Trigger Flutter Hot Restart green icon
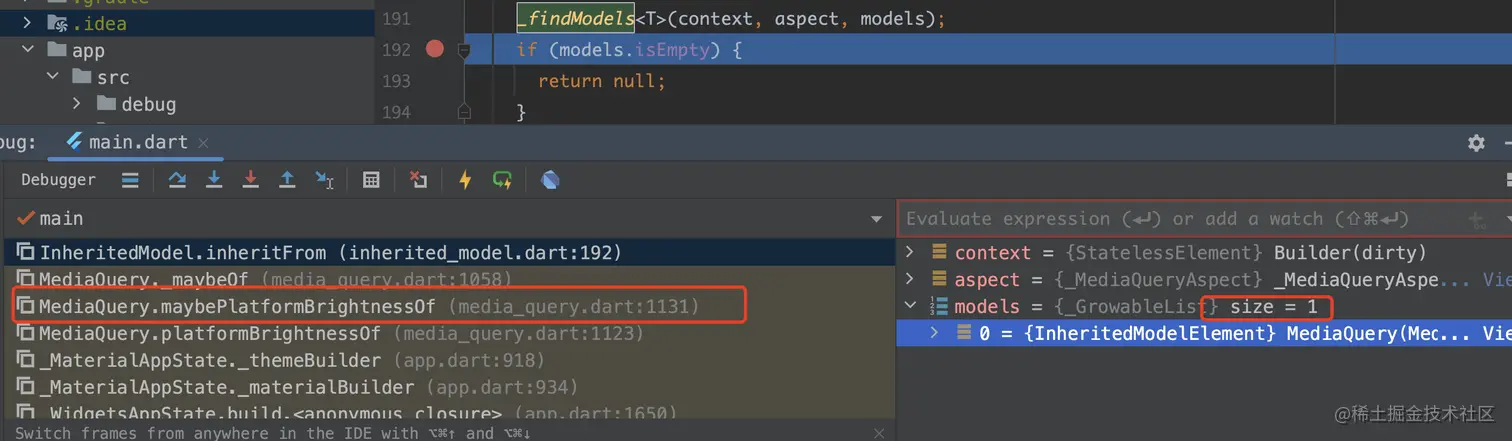This screenshot has width=1512, height=441. point(502,180)
